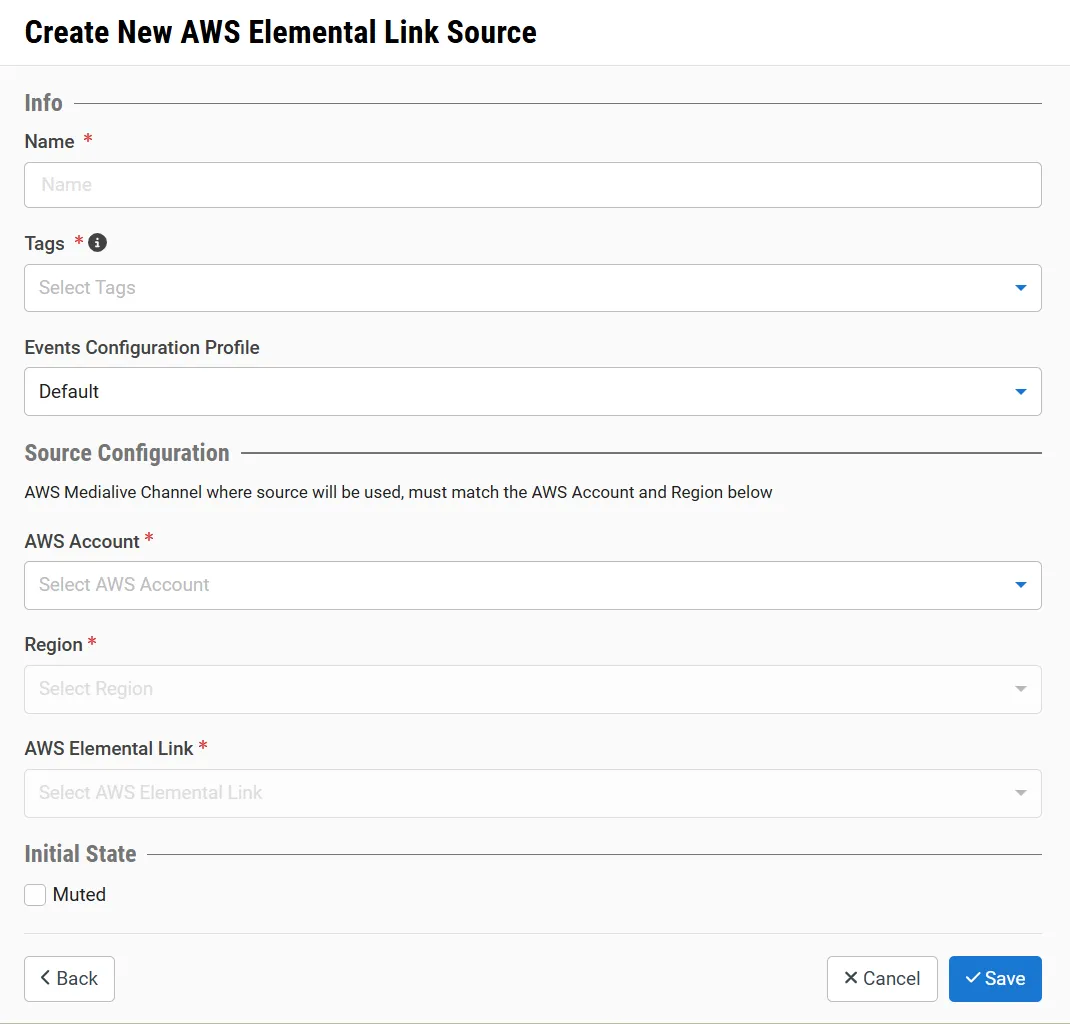Open the Select Tags dropdown
Screen dimensions: 1070x1024
[x=532, y=288]
